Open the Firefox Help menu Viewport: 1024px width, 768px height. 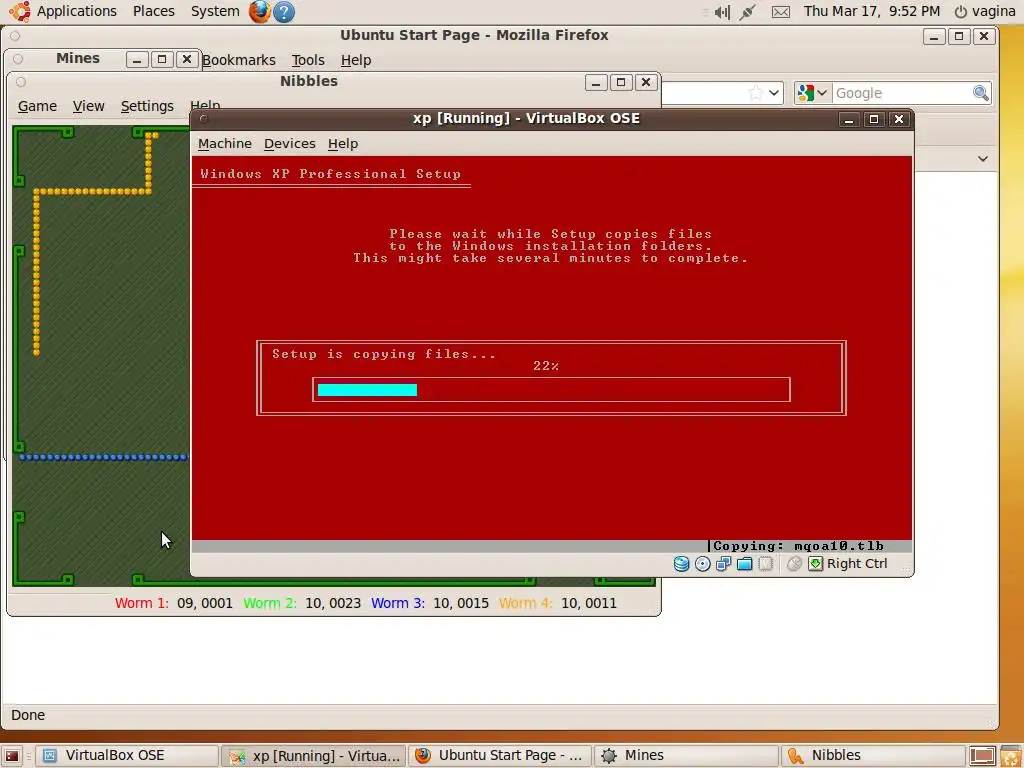point(356,60)
